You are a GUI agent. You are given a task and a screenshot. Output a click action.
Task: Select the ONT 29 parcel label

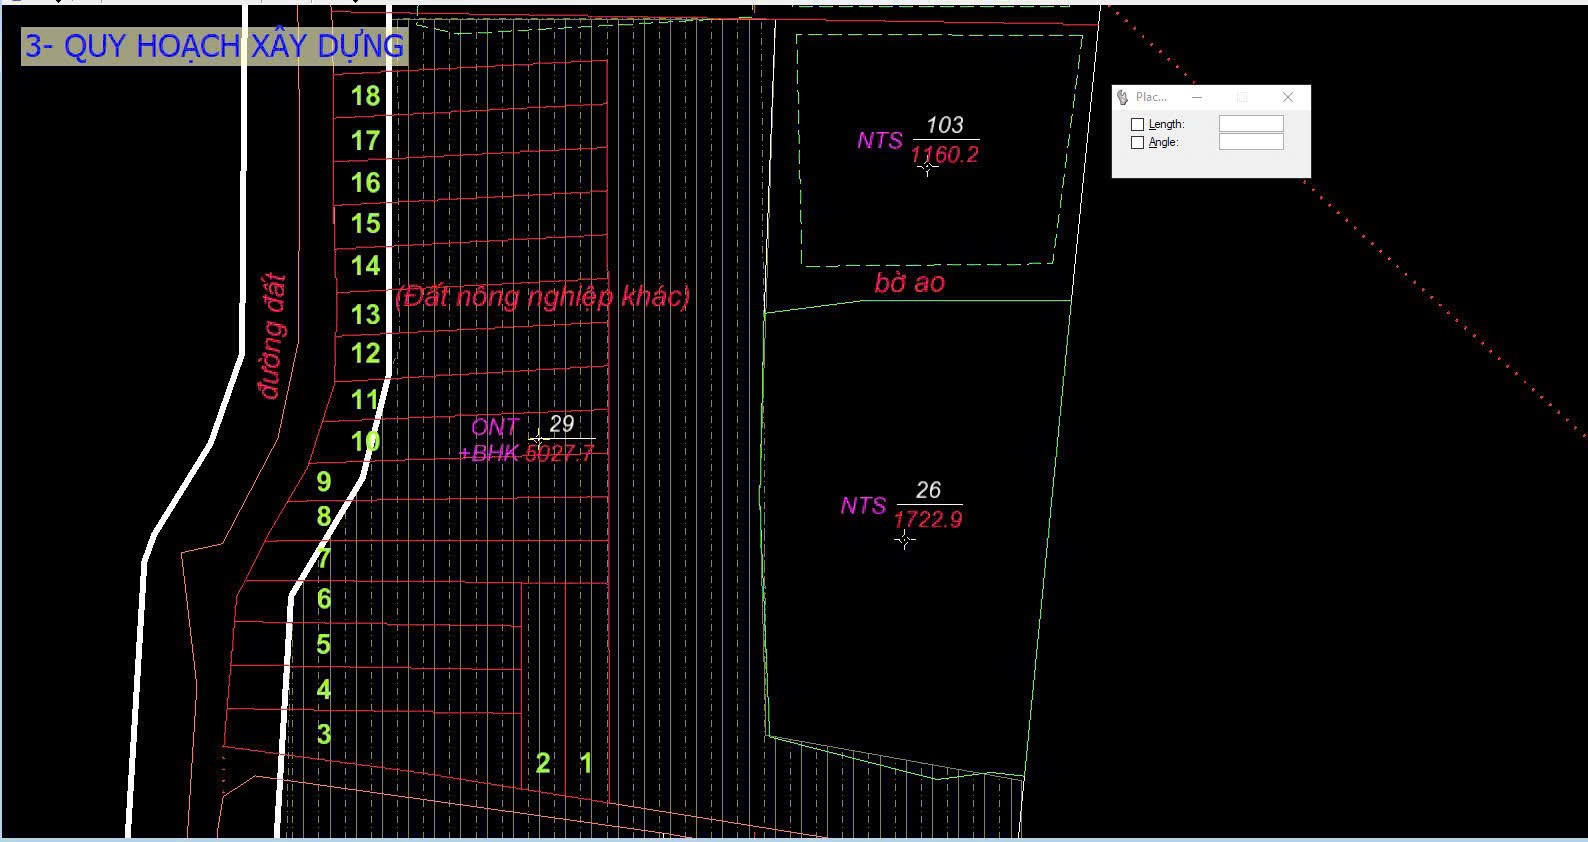coord(527,439)
